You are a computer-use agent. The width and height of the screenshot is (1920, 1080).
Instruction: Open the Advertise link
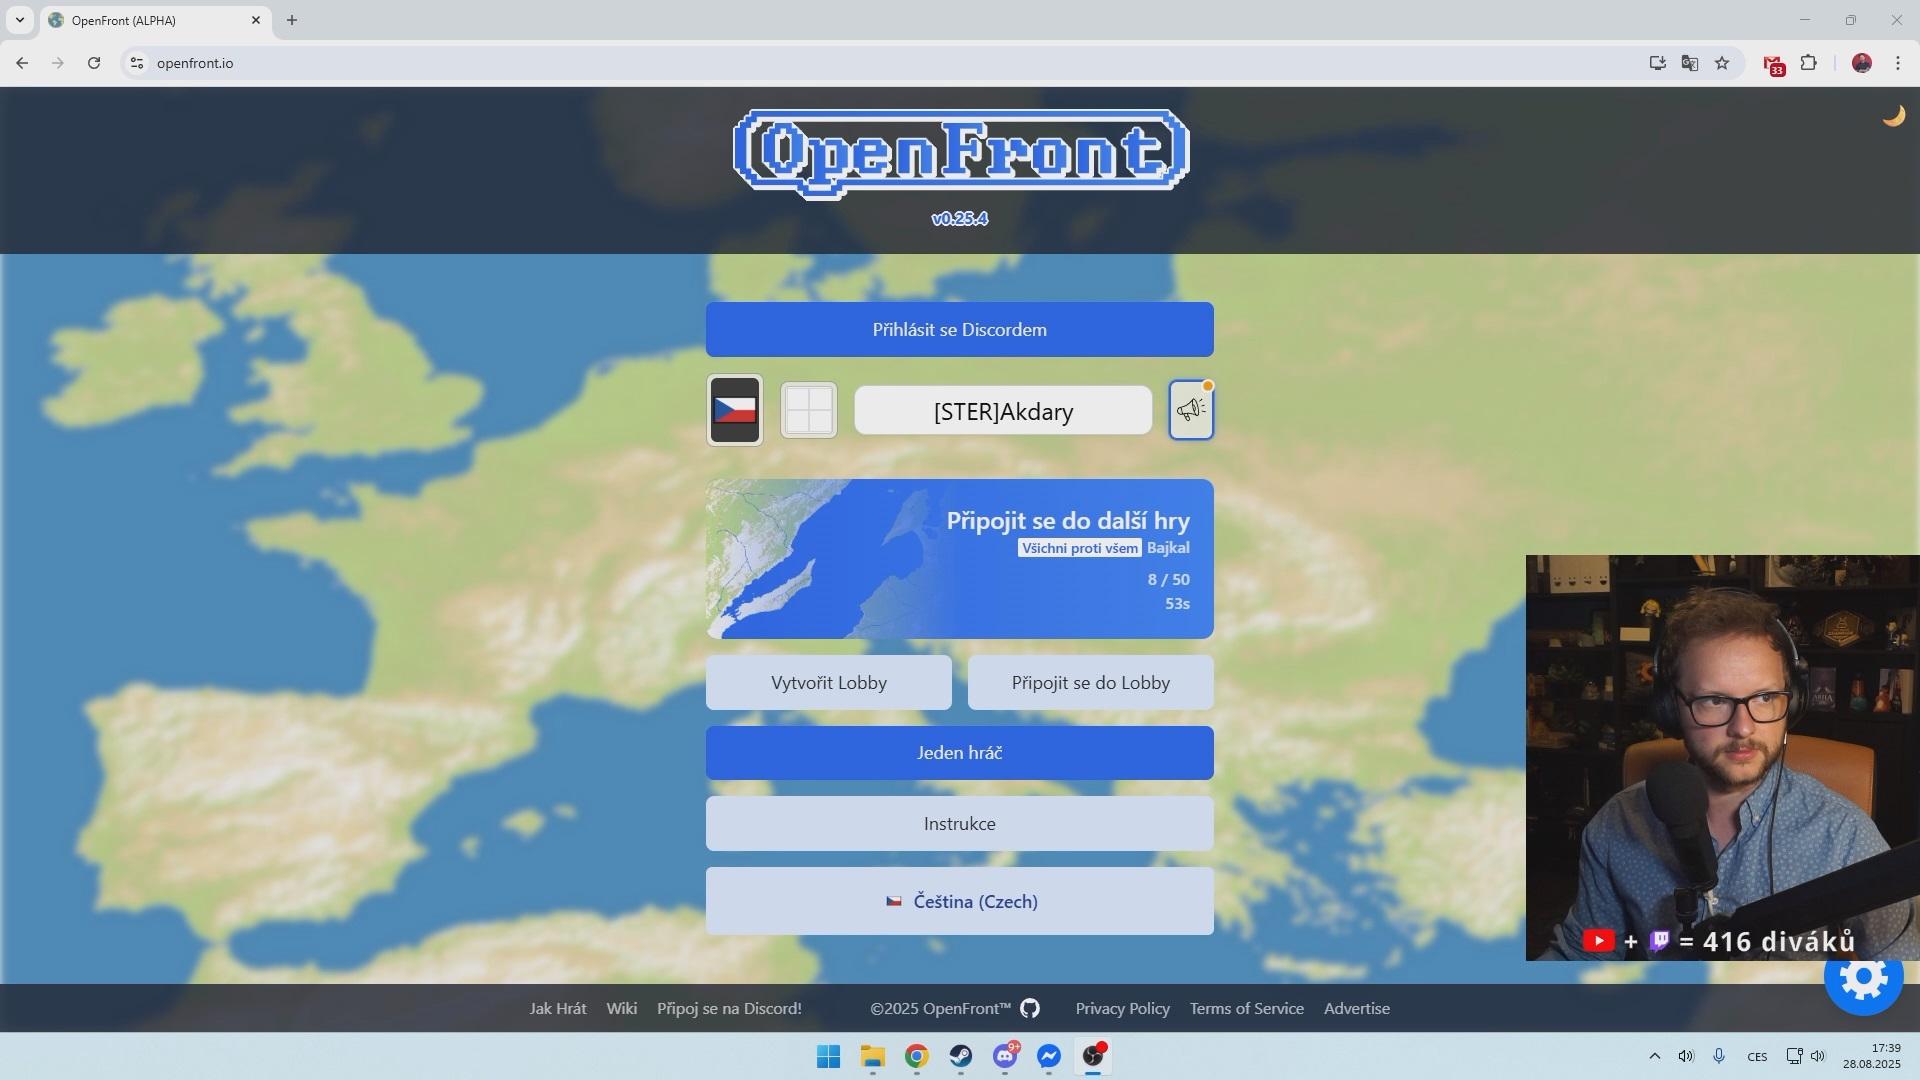[x=1357, y=1008]
